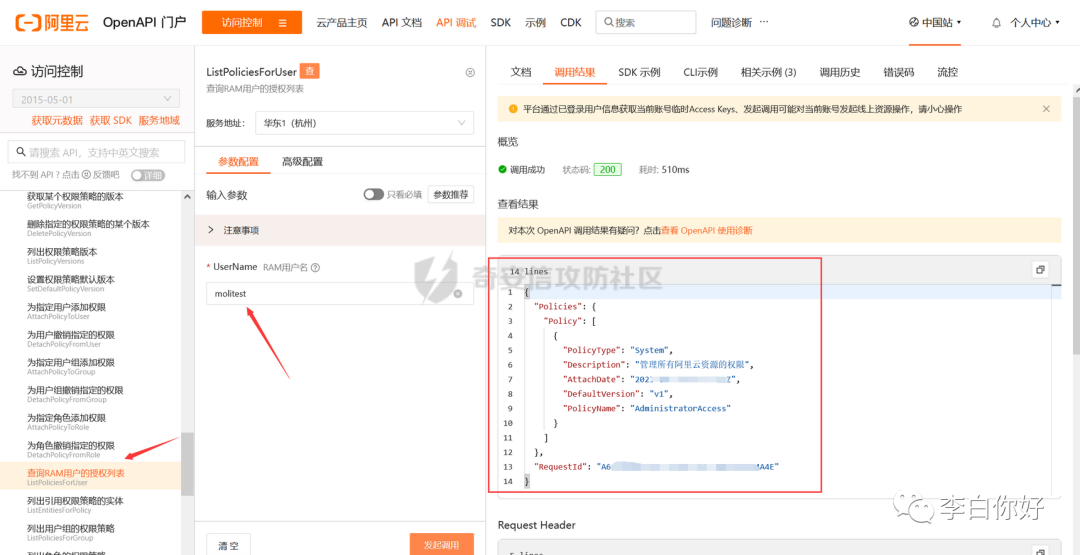The height and width of the screenshot is (555, 1080).
Task: Open the CLI示例 tab
Action: click(x=700, y=72)
